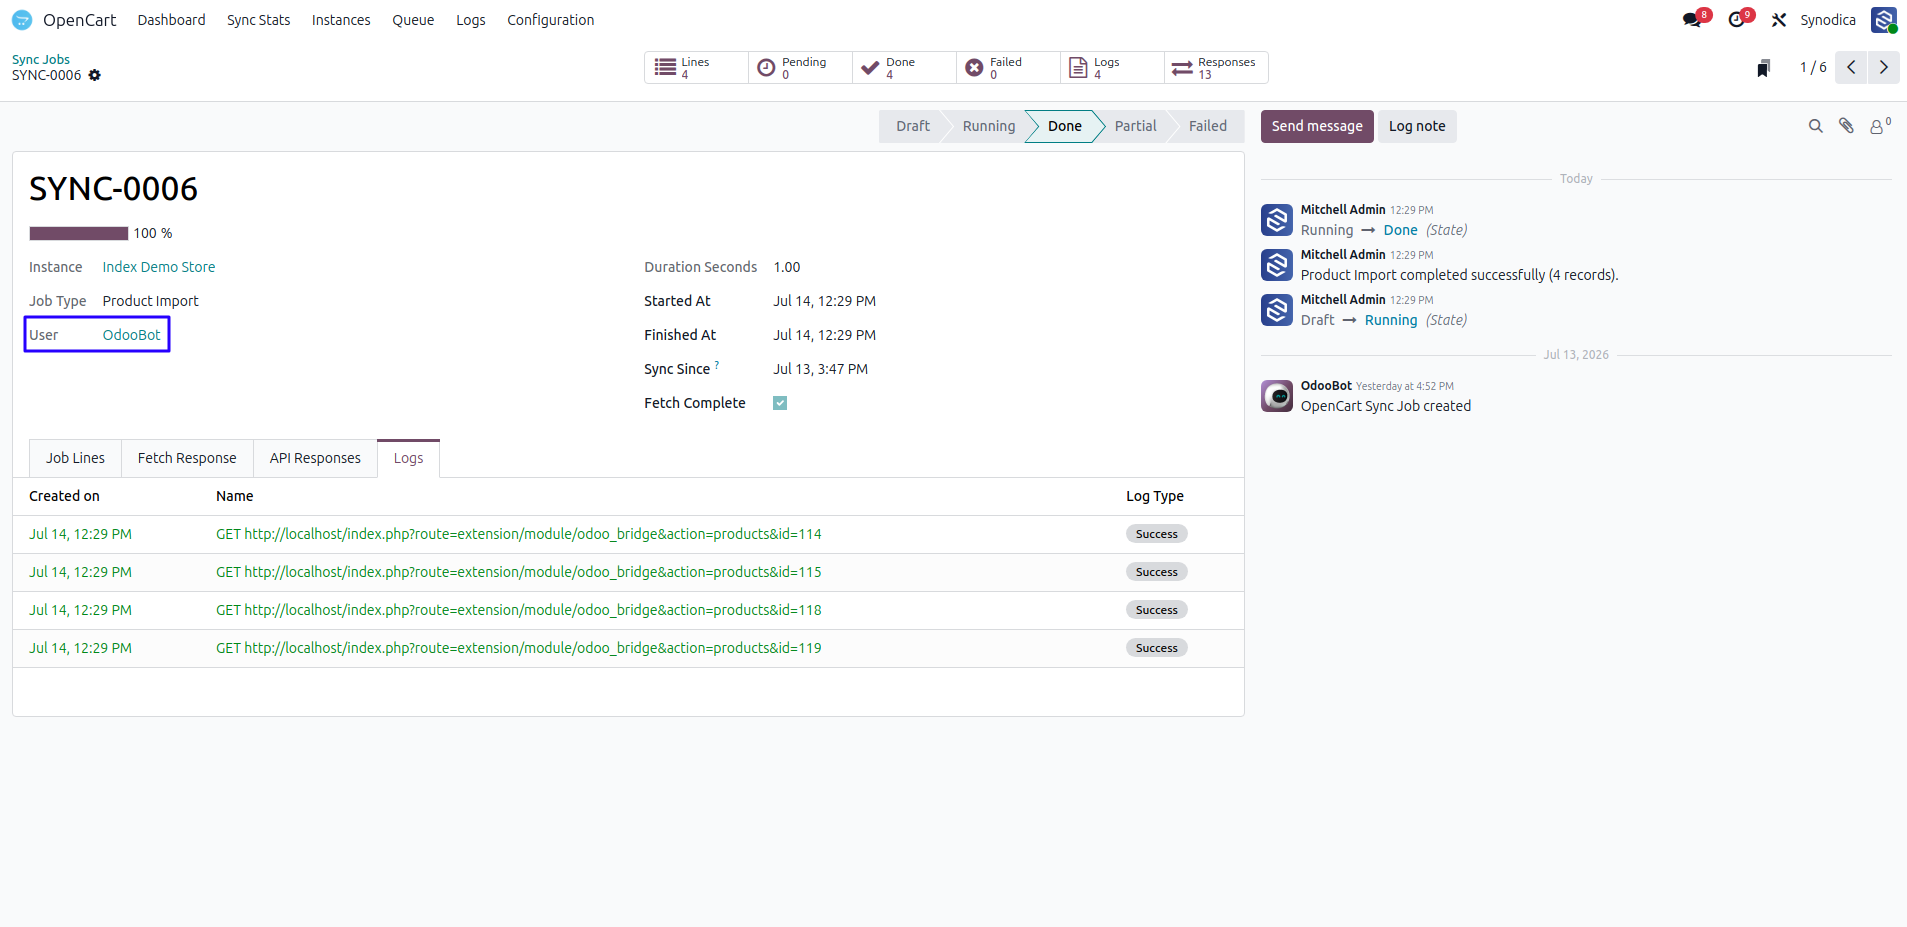Switch to the Job Lines tab

point(75,458)
